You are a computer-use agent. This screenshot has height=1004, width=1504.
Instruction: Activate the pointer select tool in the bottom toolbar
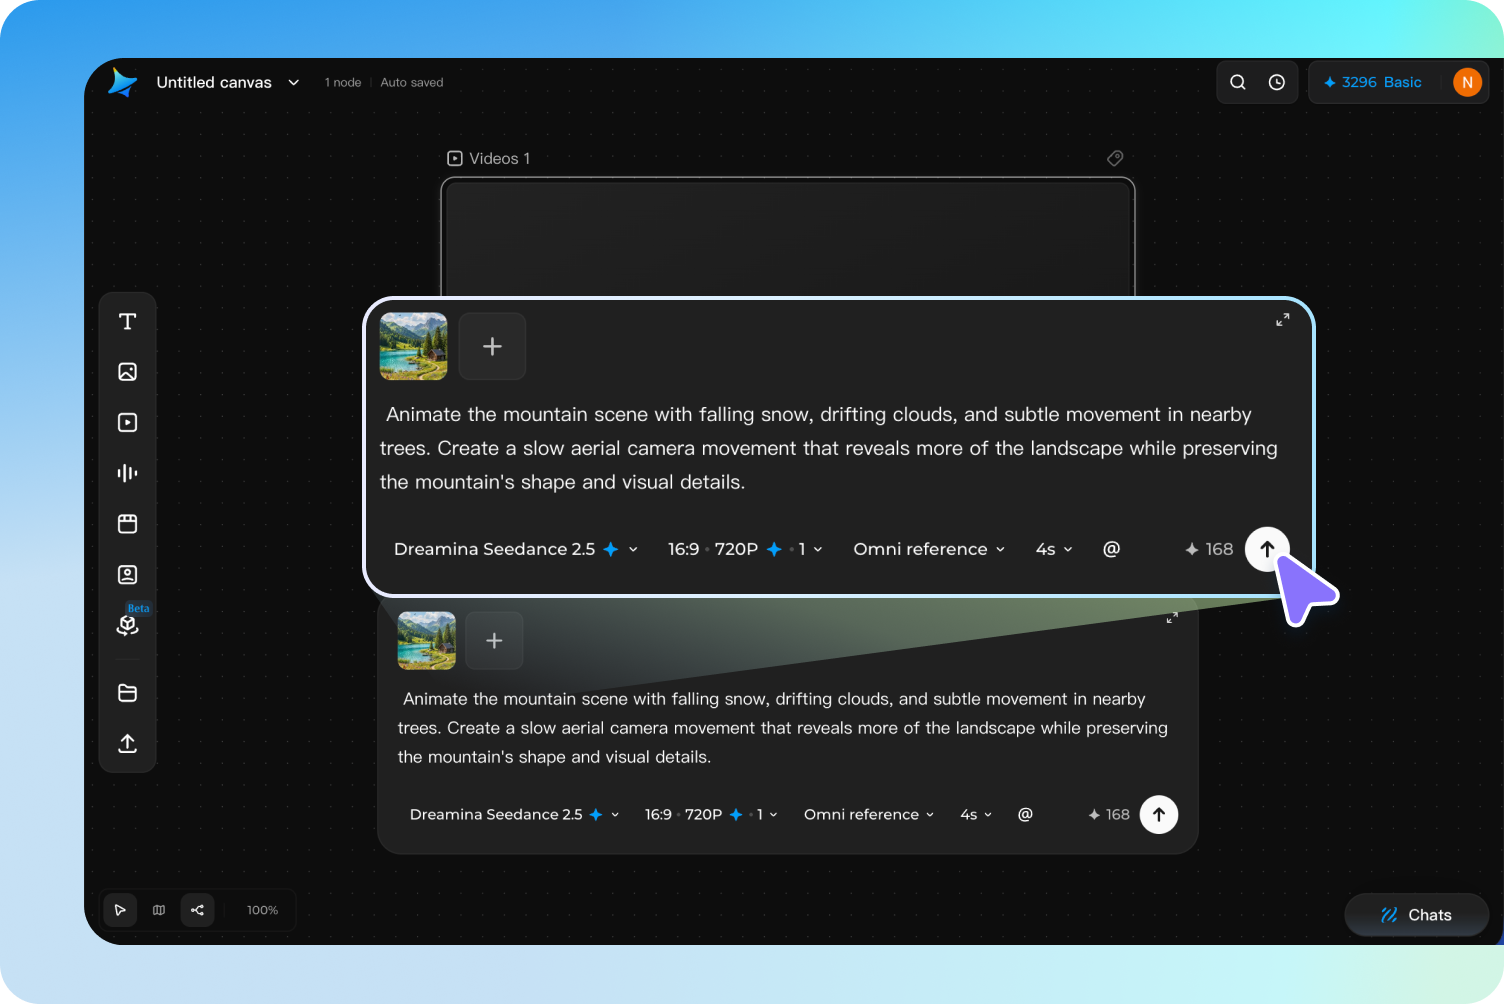[x=120, y=910]
